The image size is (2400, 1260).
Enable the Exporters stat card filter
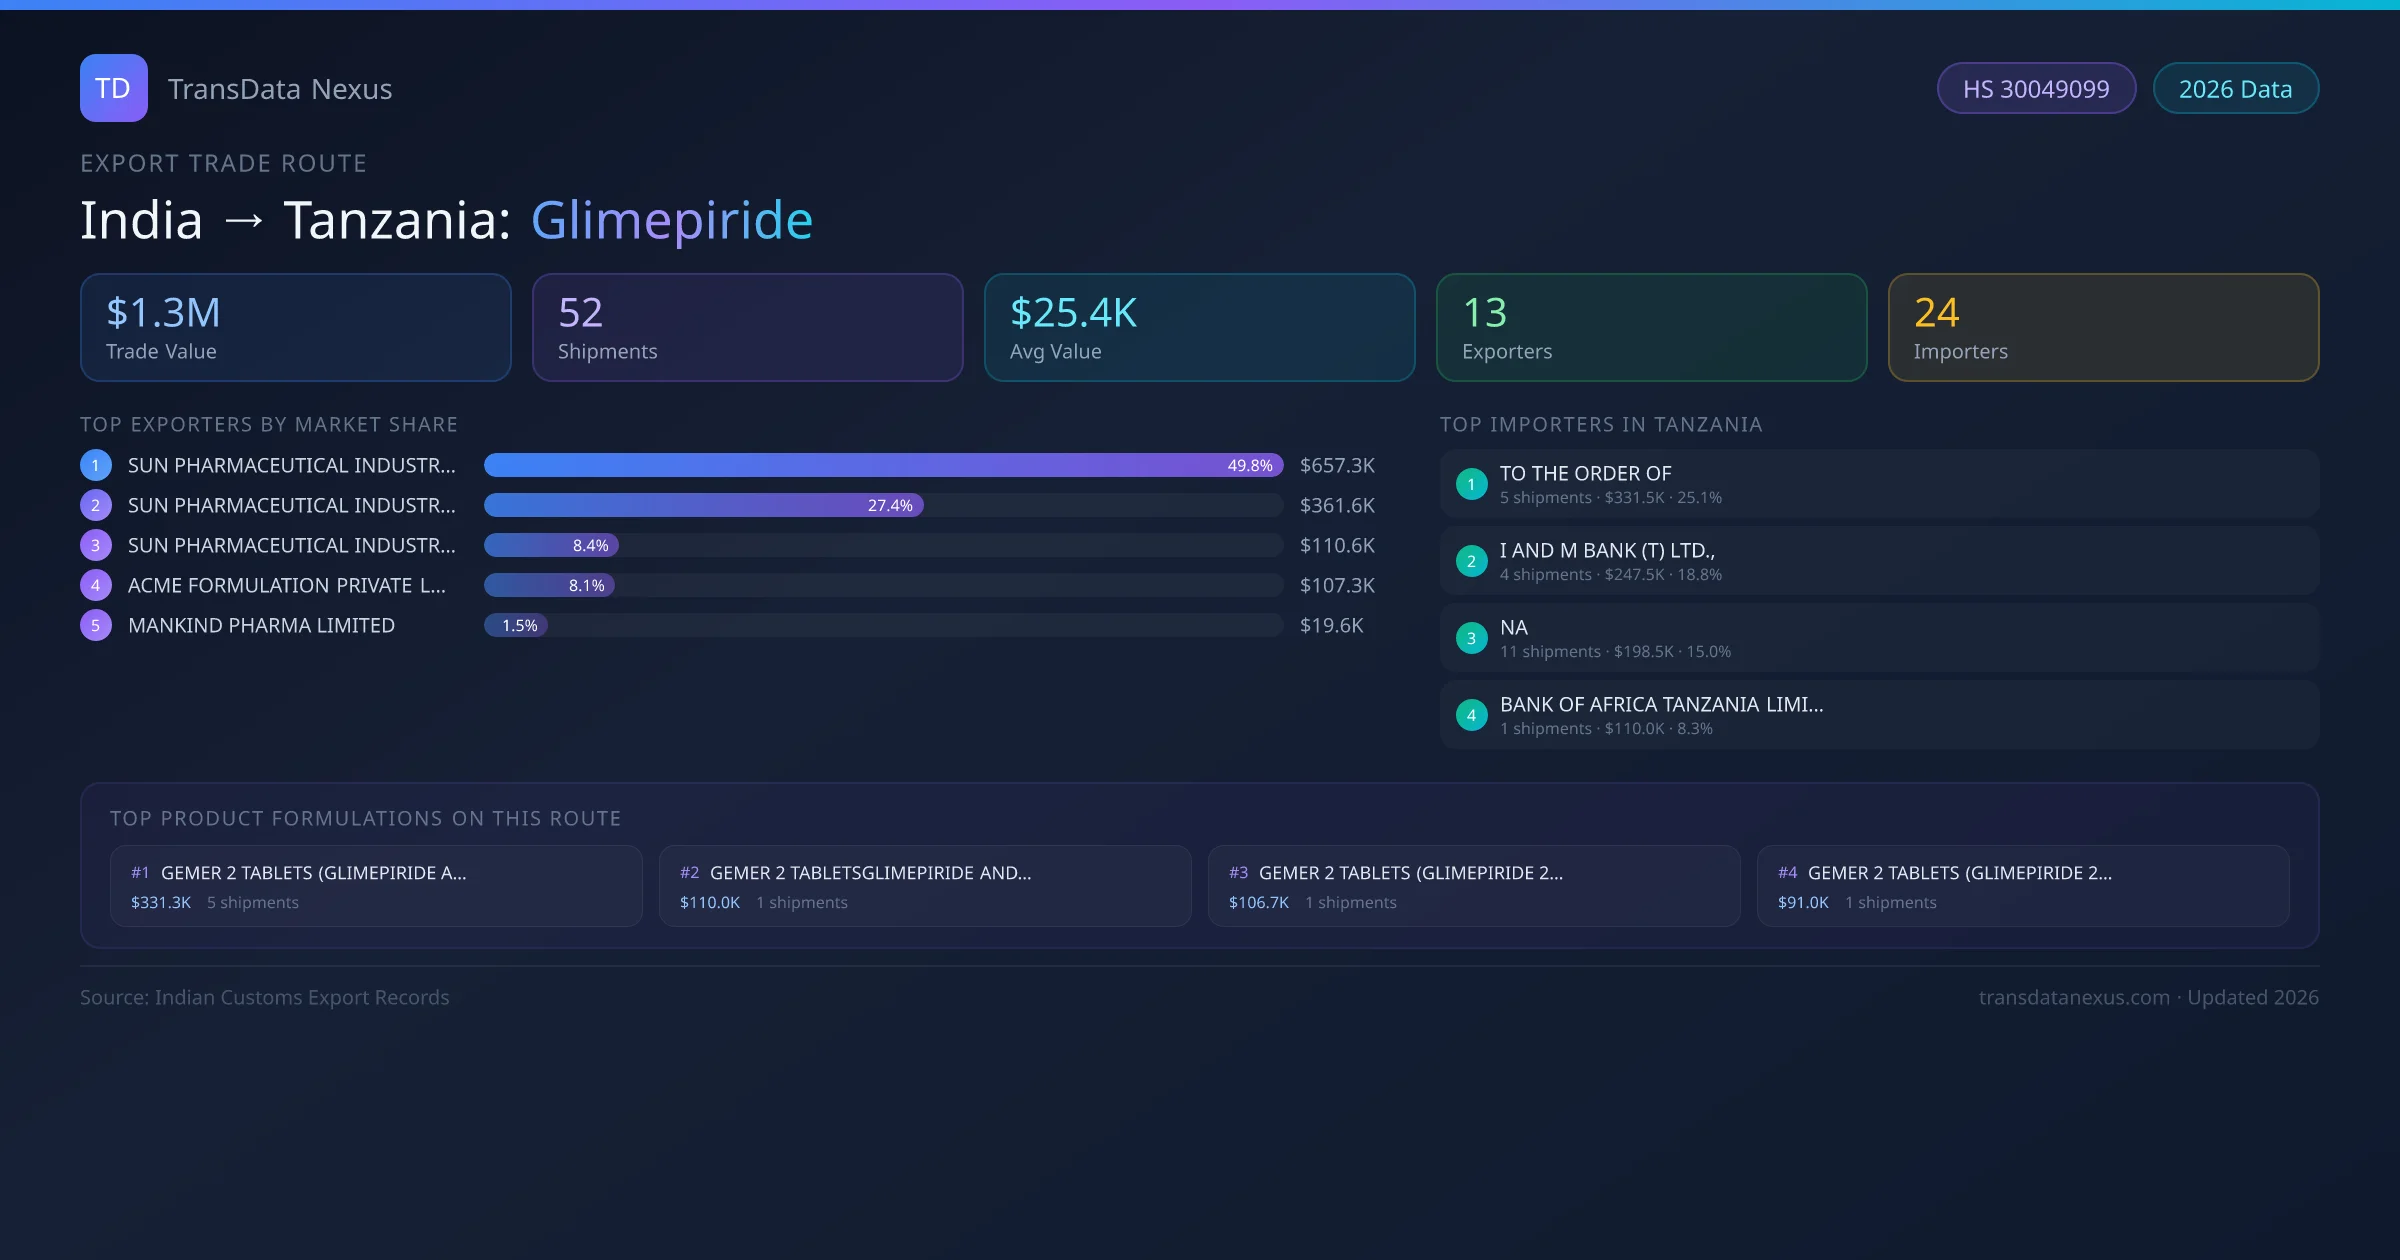tap(1651, 327)
